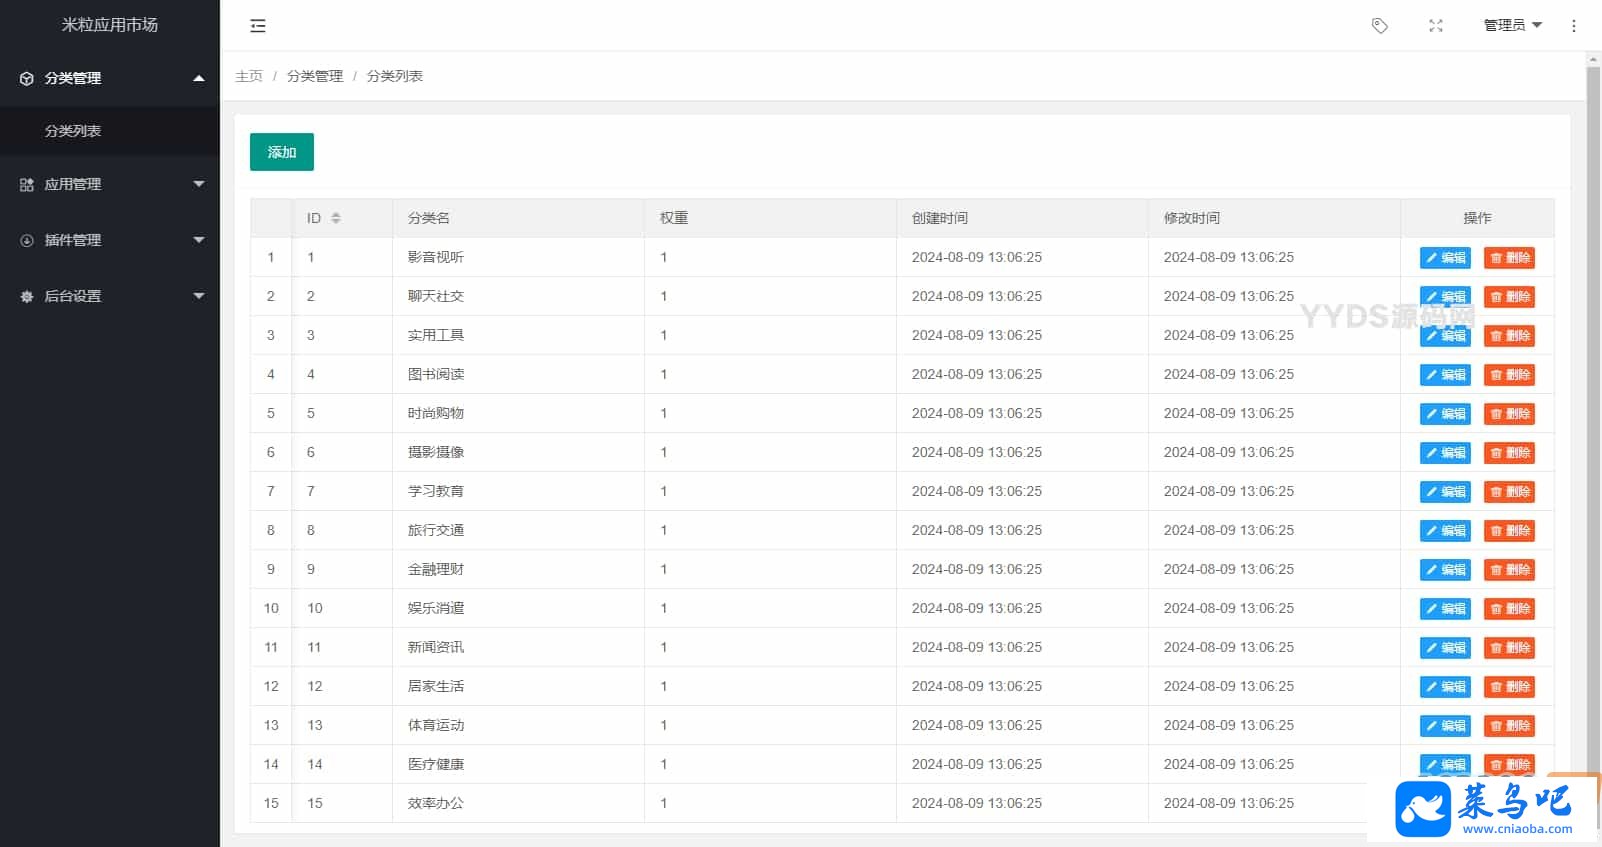The height and width of the screenshot is (847, 1602).
Task: Toggle the sidebar collapse icon
Action: click(258, 26)
